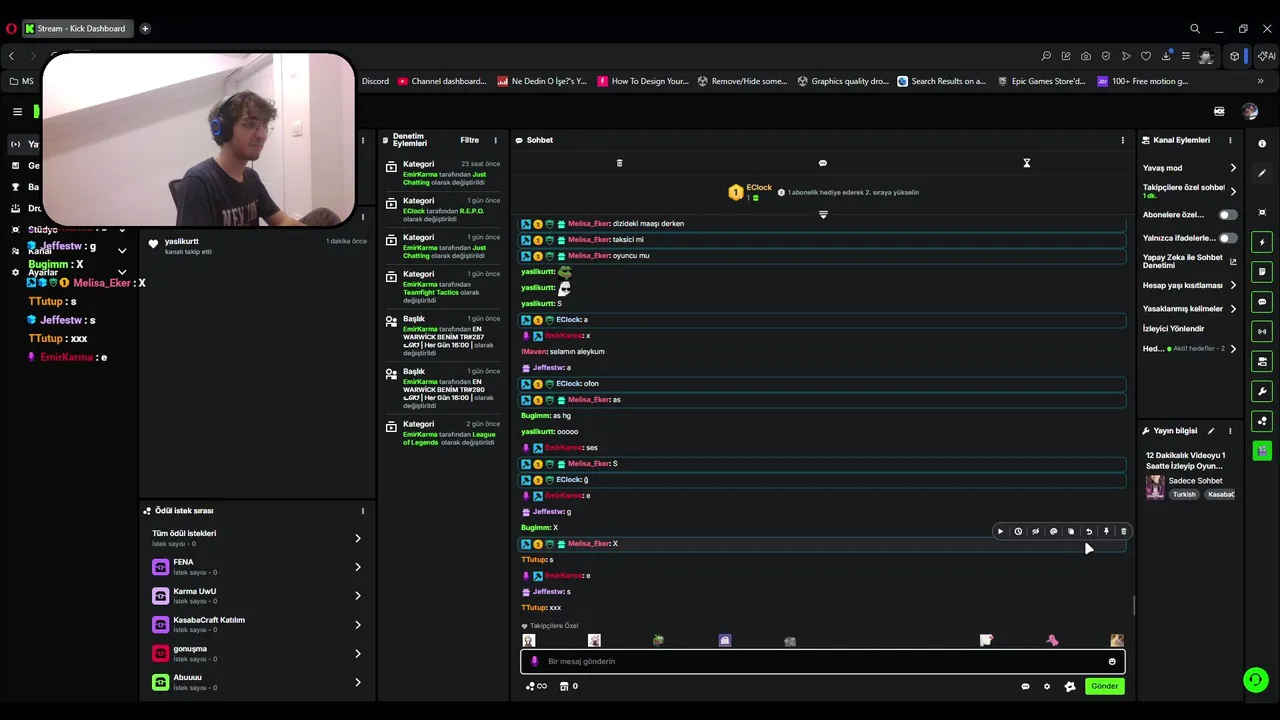Click the Kick clip icon in top bar
The image size is (1280, 720).
(1219, 112)
